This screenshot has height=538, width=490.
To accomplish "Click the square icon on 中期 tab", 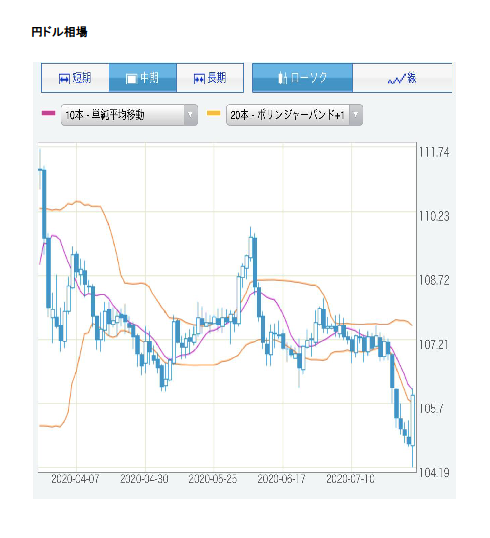I will pyautogui.click(x=131, y=79).
